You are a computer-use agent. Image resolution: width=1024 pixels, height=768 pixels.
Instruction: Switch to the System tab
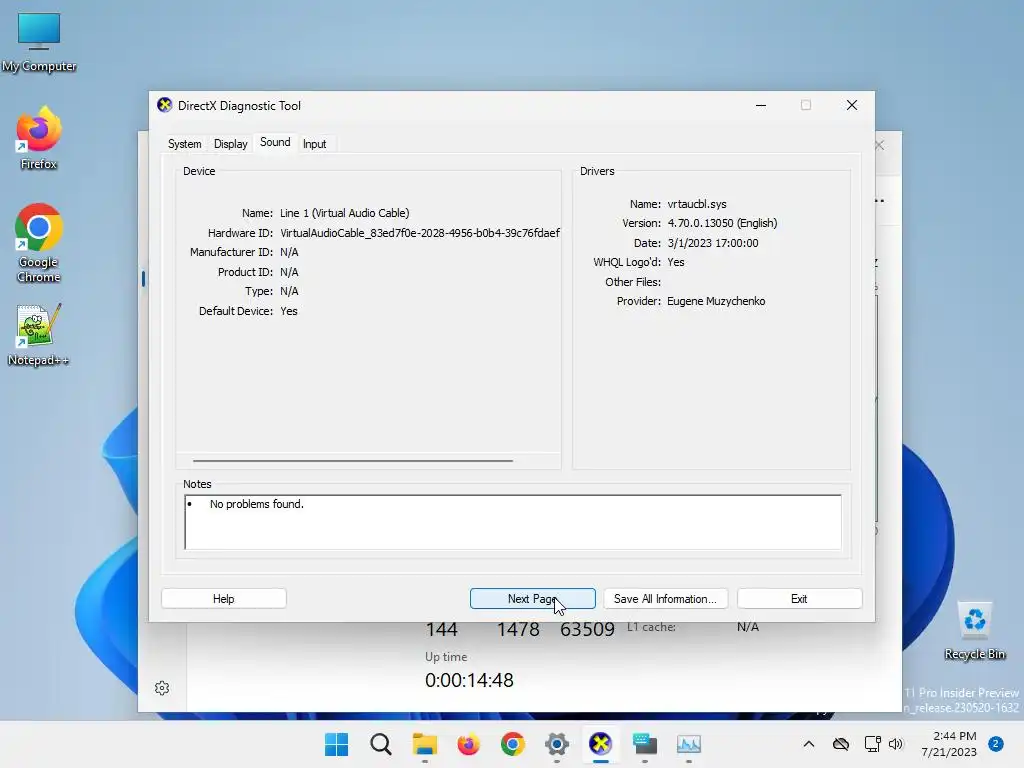tap(185, 144)
